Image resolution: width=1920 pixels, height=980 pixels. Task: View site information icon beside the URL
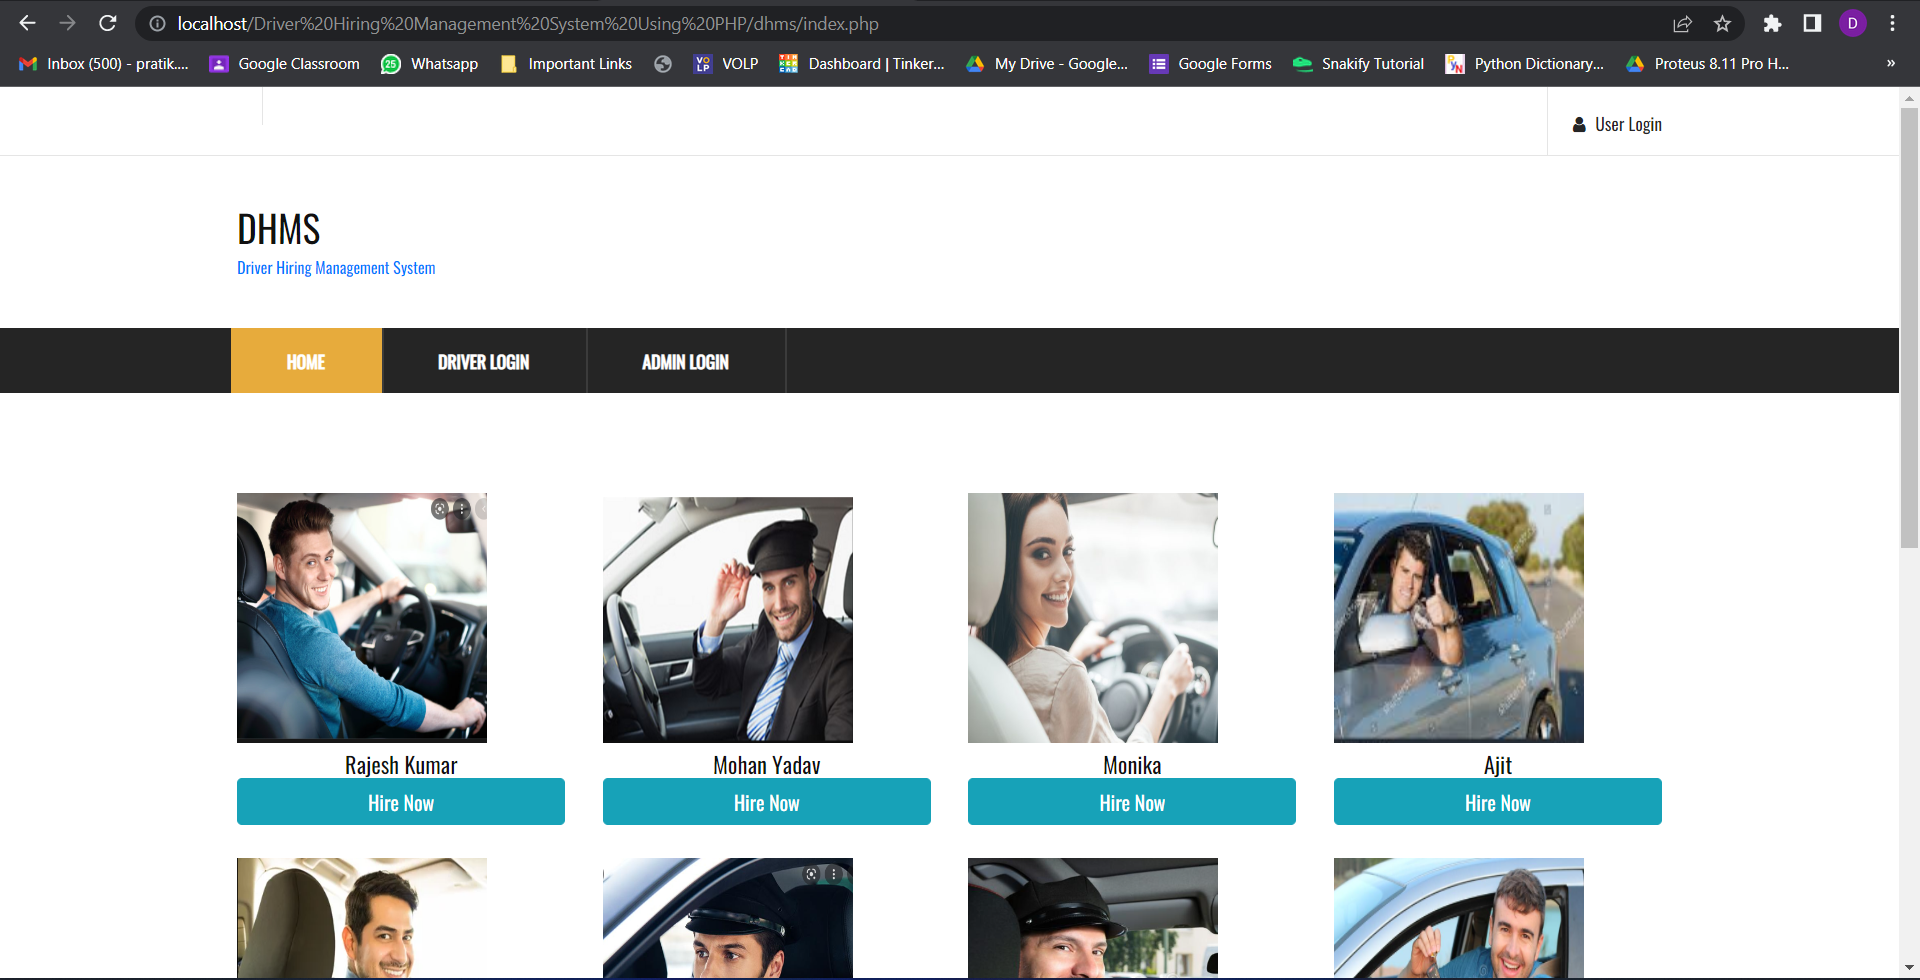coord(156,23)
